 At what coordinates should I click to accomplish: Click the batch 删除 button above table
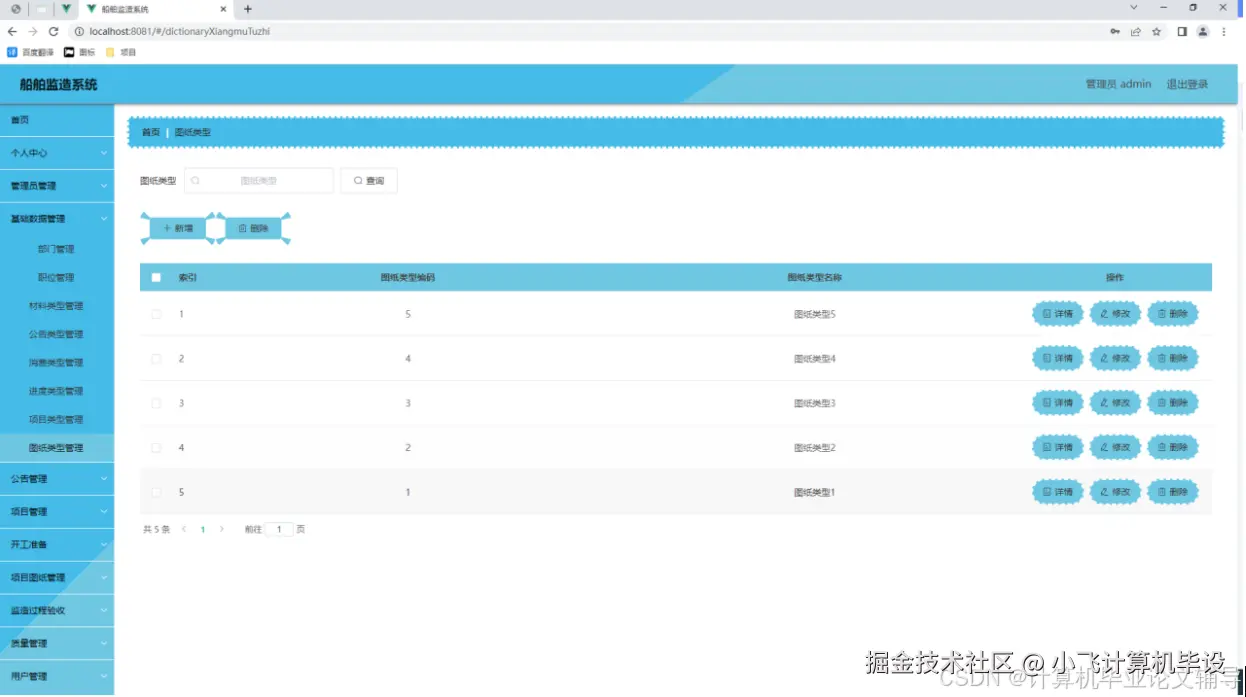coord(253,229)
